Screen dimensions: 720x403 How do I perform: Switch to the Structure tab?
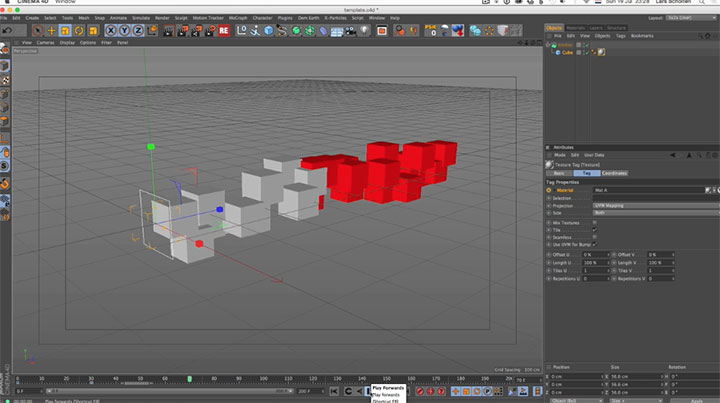point(616,28)
